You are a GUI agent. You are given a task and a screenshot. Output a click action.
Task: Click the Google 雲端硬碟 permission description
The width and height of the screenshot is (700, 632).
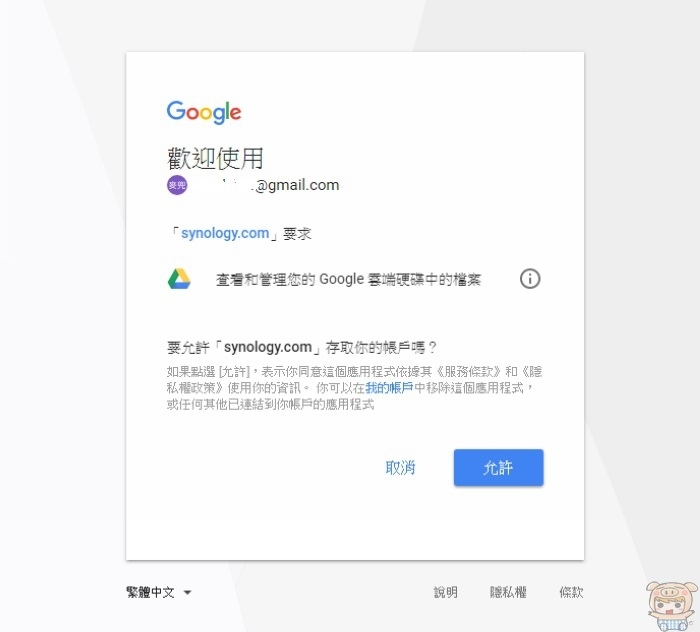(348, 279)
